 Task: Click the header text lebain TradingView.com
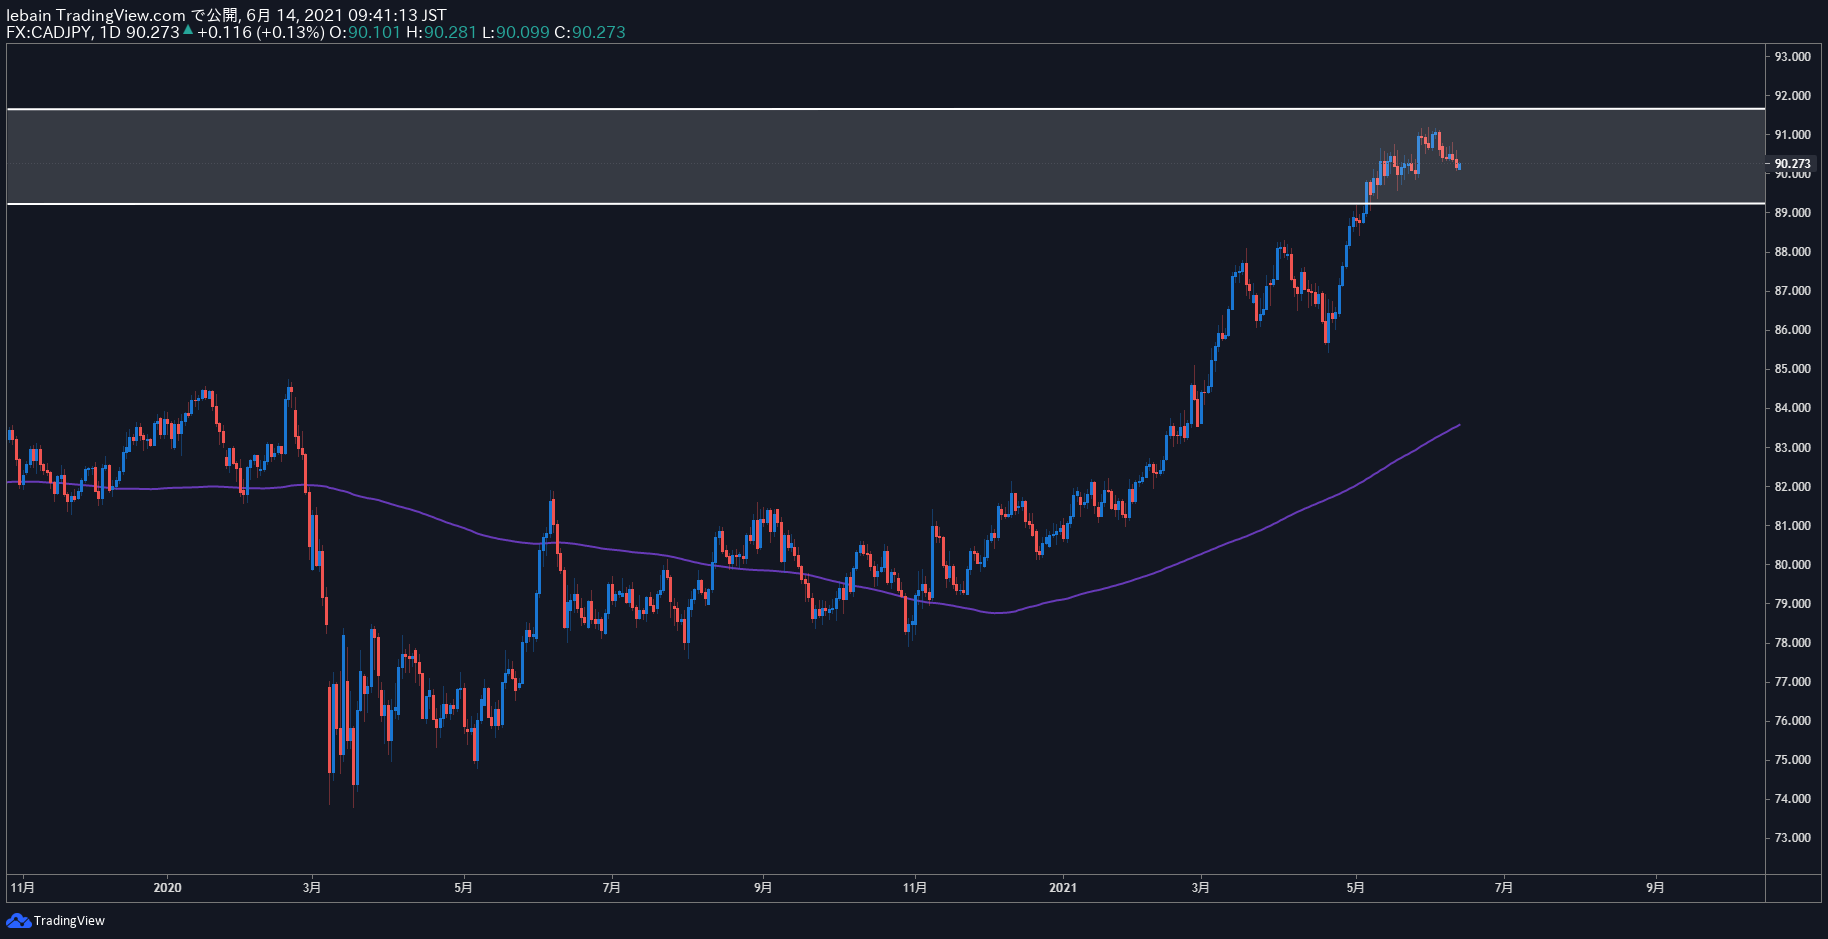pos(96,15)
